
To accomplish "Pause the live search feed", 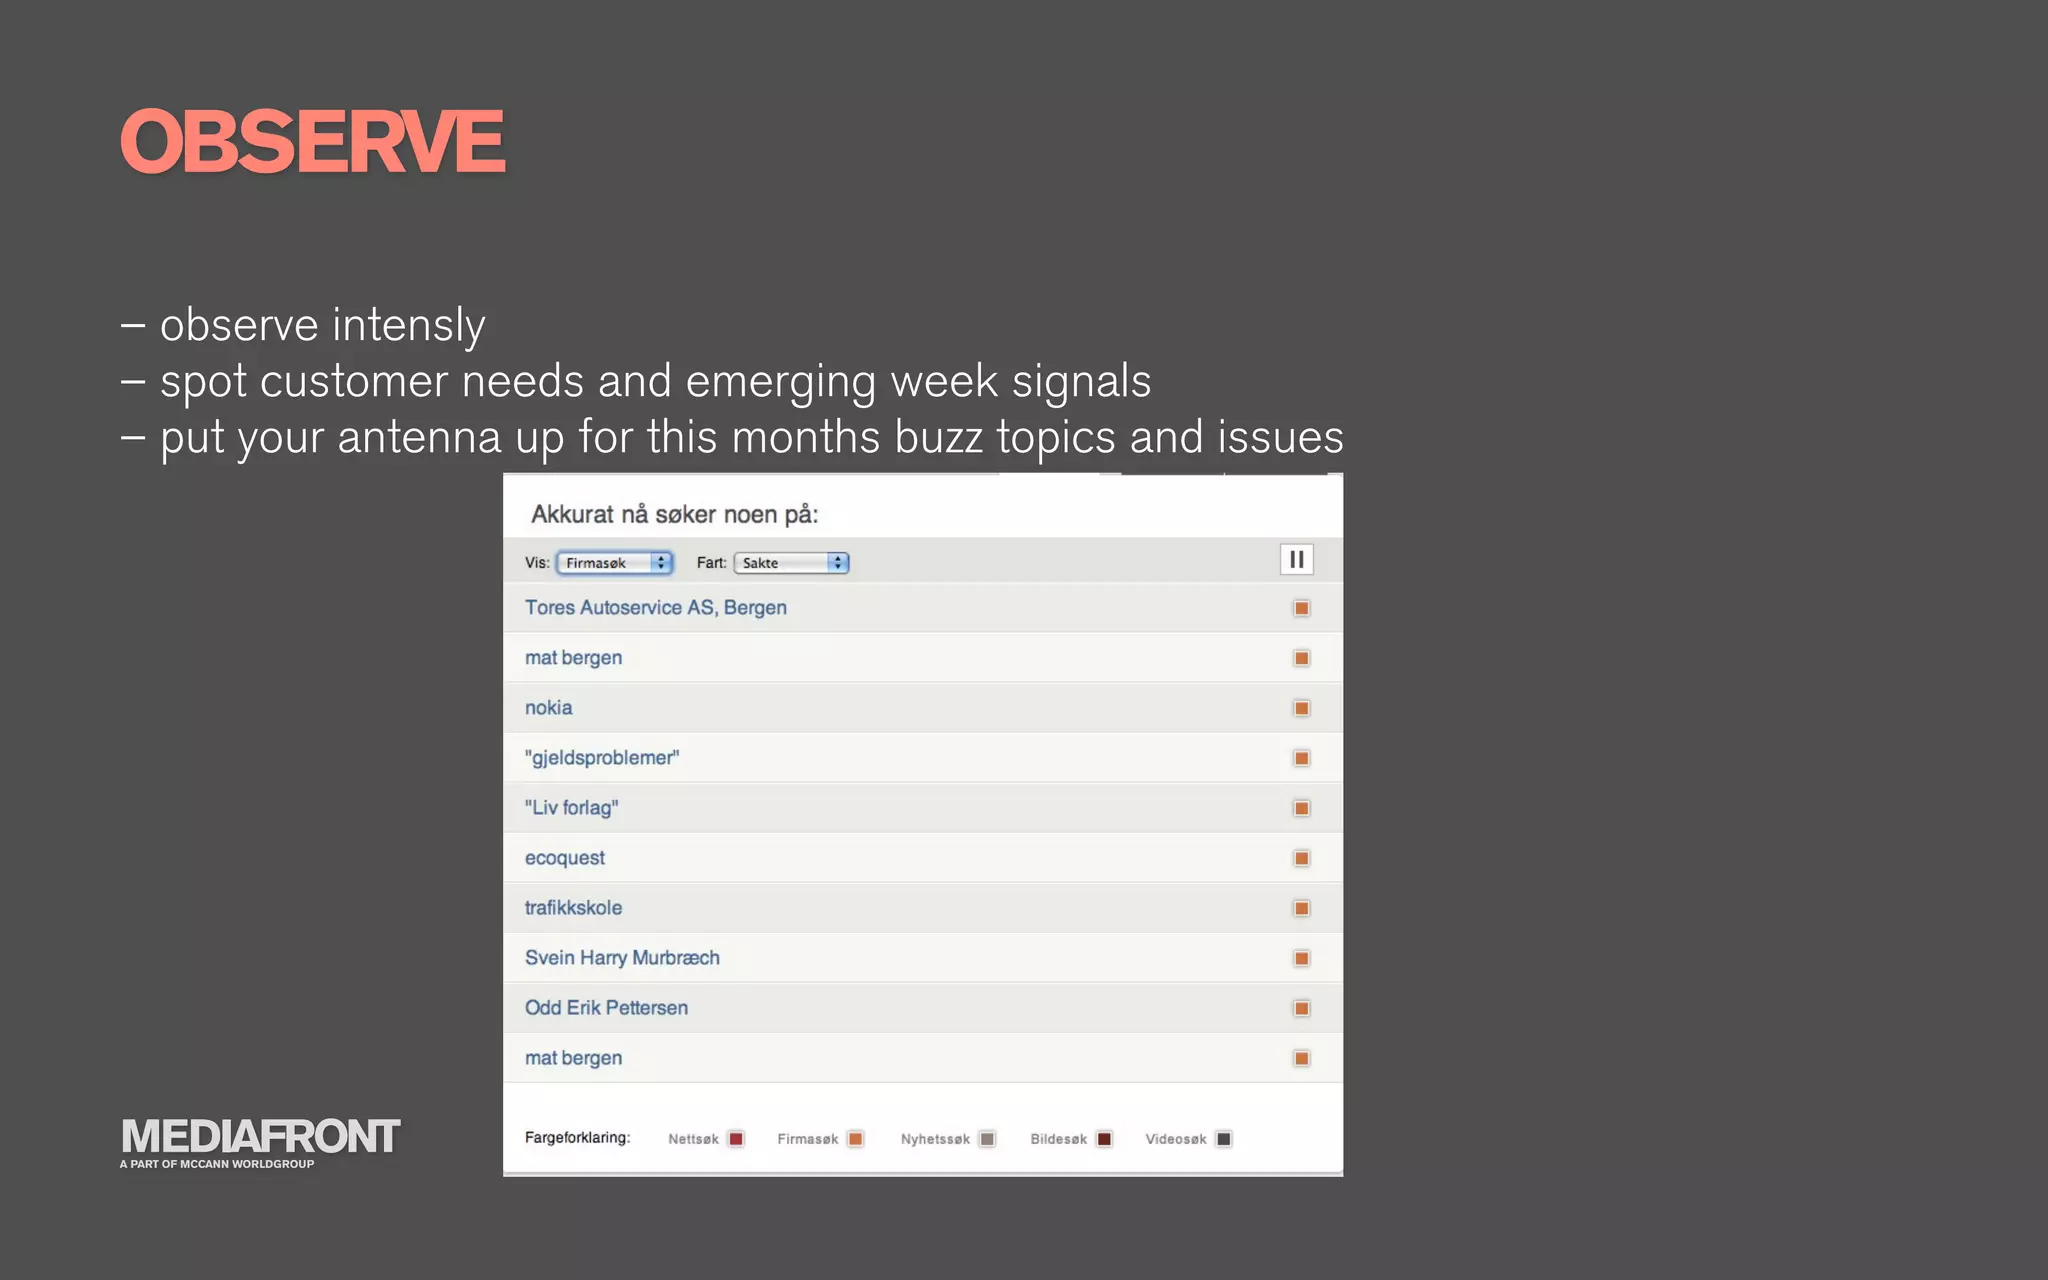I will pyautogui.click(x=1296, y=560).
